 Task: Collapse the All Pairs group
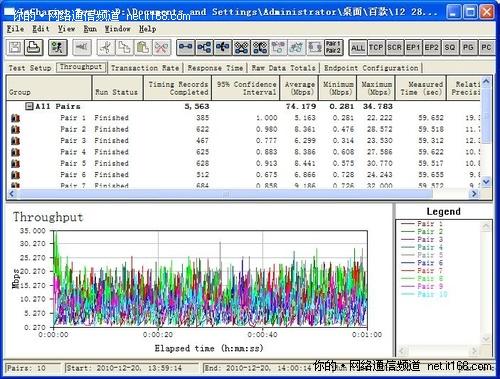coord(30,106)
